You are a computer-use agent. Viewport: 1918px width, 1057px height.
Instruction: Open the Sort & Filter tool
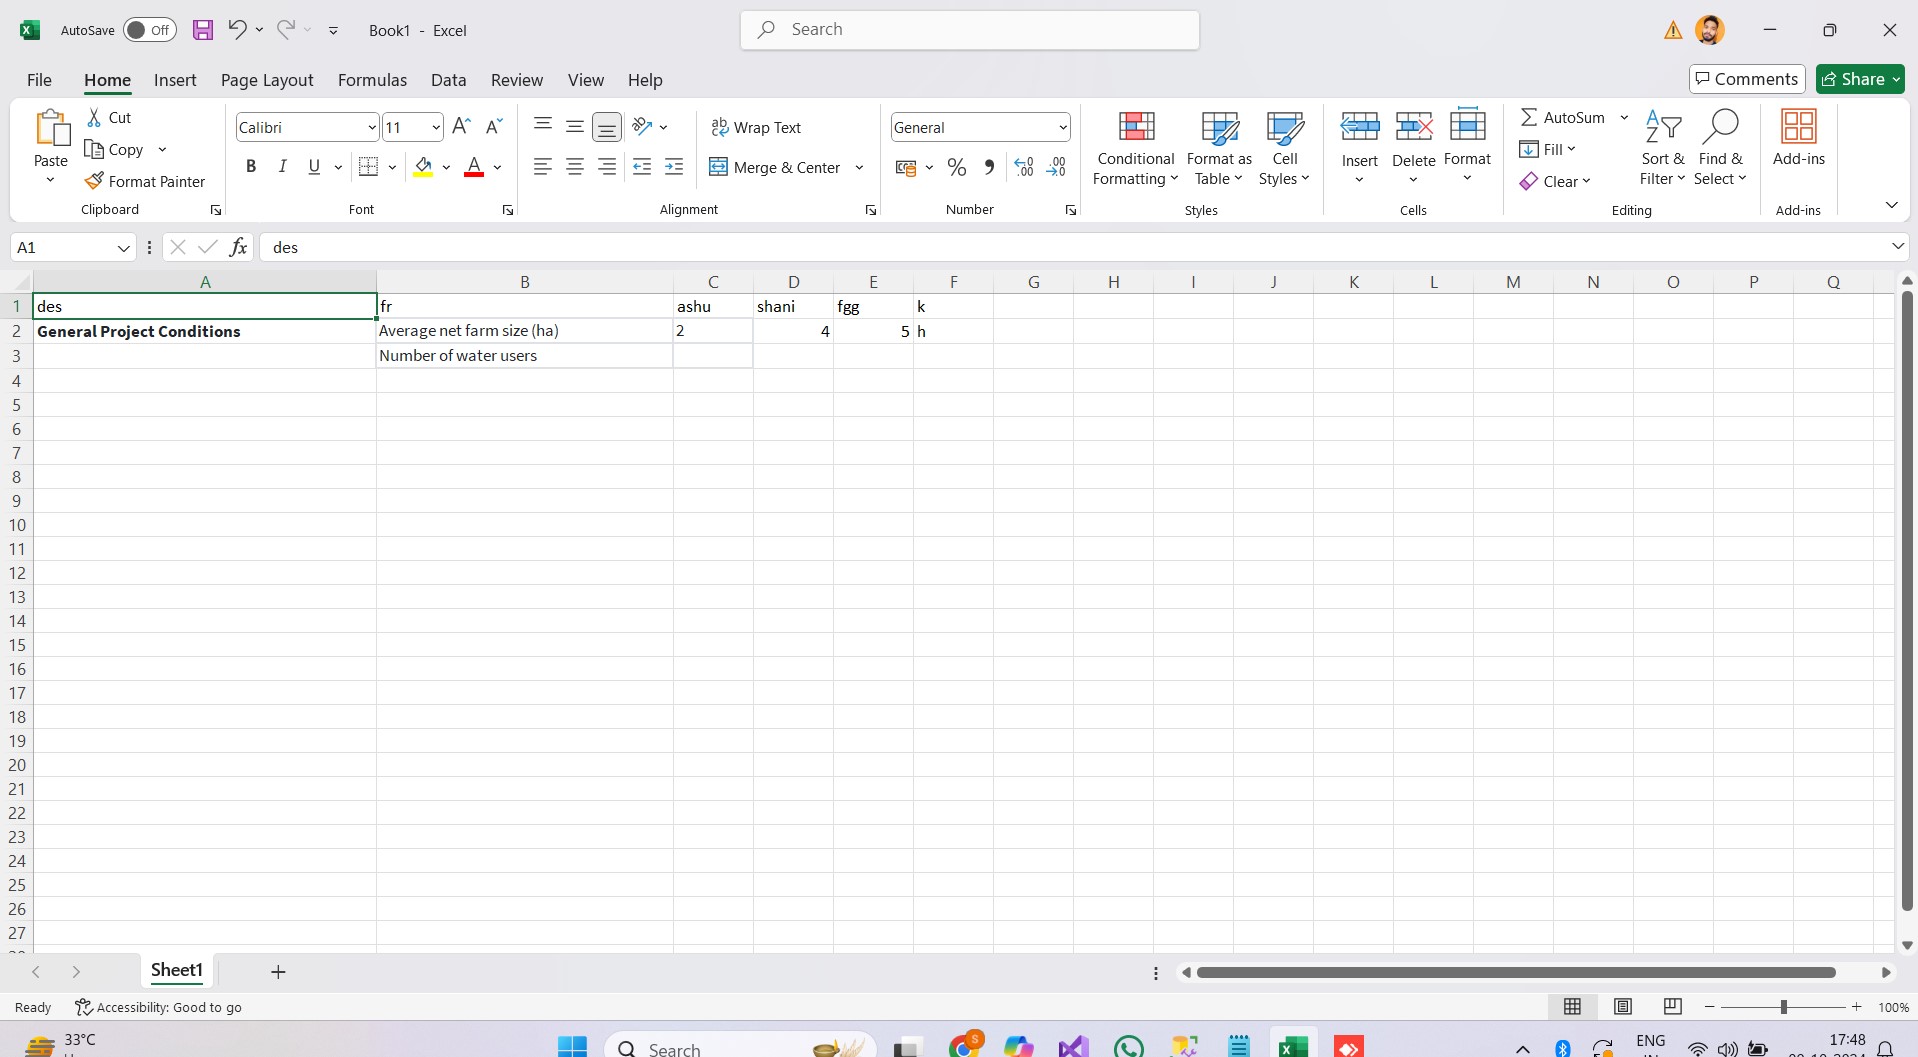coord(1662,148)
